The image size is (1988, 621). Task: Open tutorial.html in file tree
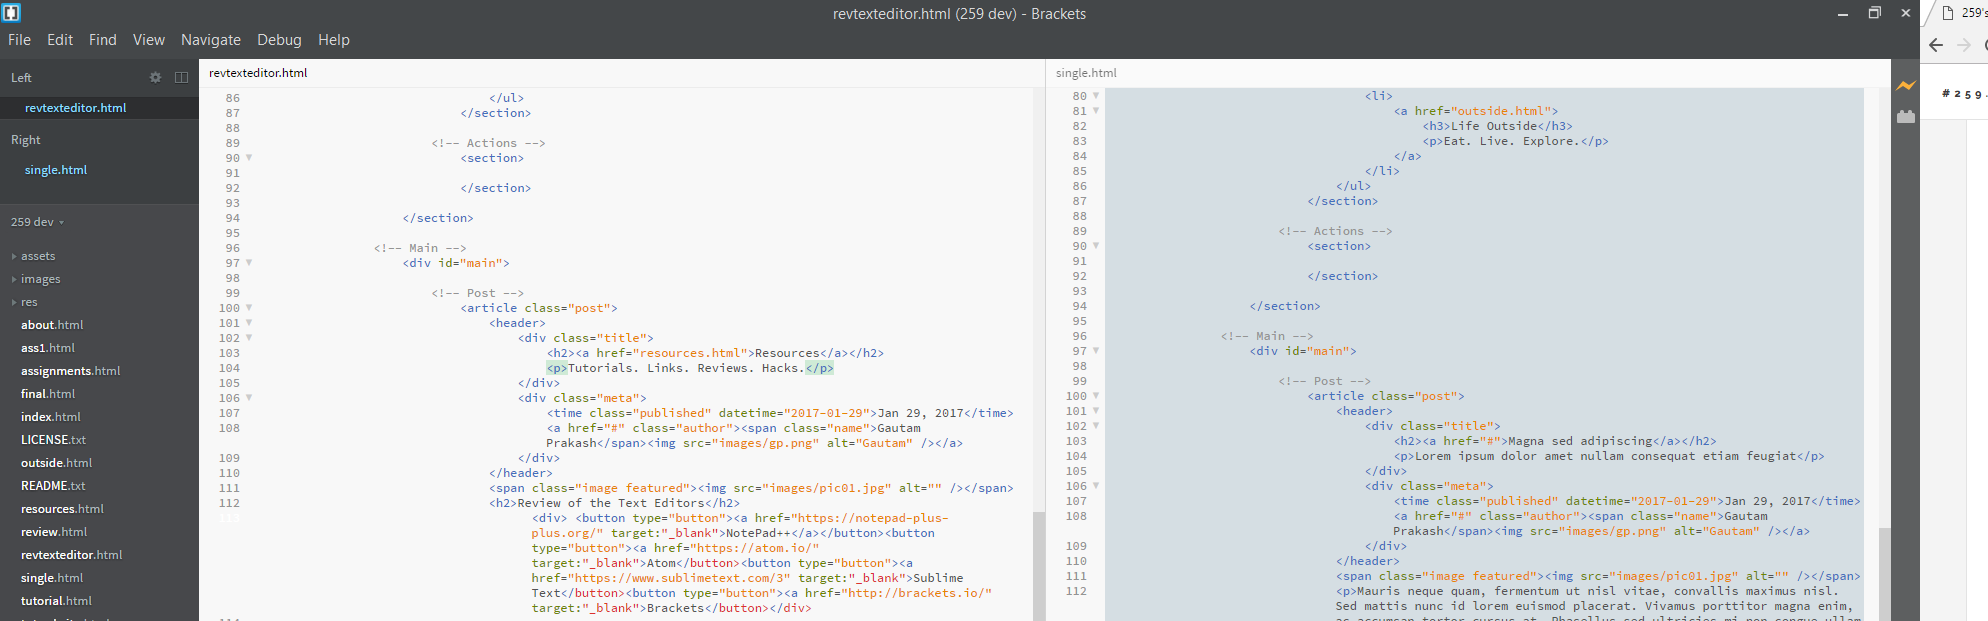[x=56, y=601]
